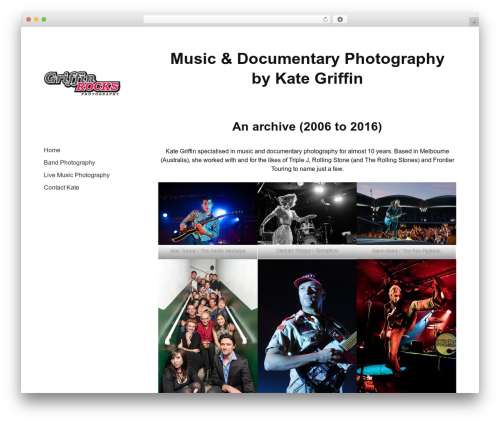Open the blue-lit guitarist photo
The width and height of the screenshot is (500, 423).
(208, 213)
